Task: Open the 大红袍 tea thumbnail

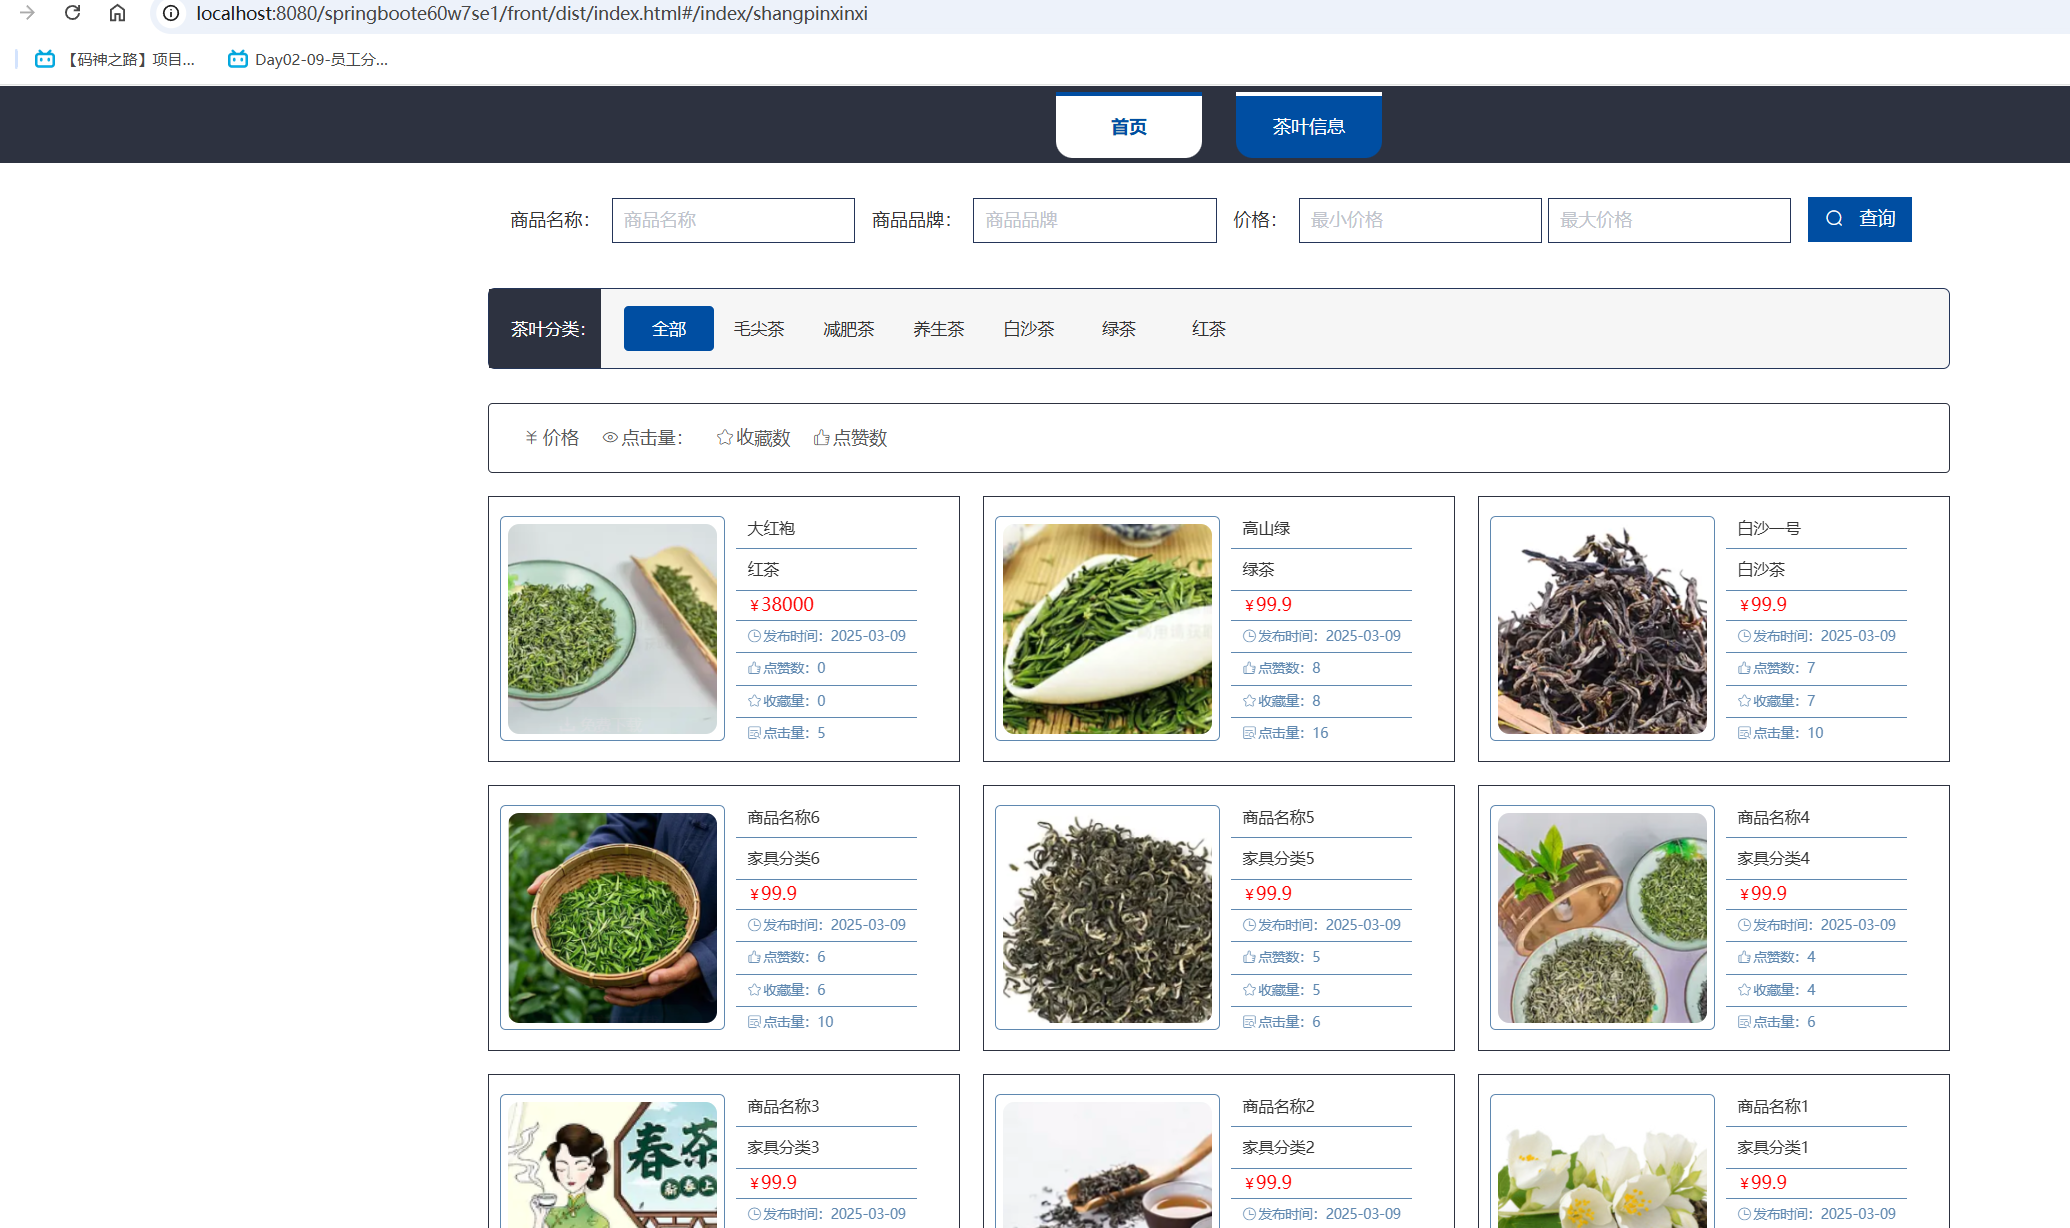Action: tap(612, 628)
